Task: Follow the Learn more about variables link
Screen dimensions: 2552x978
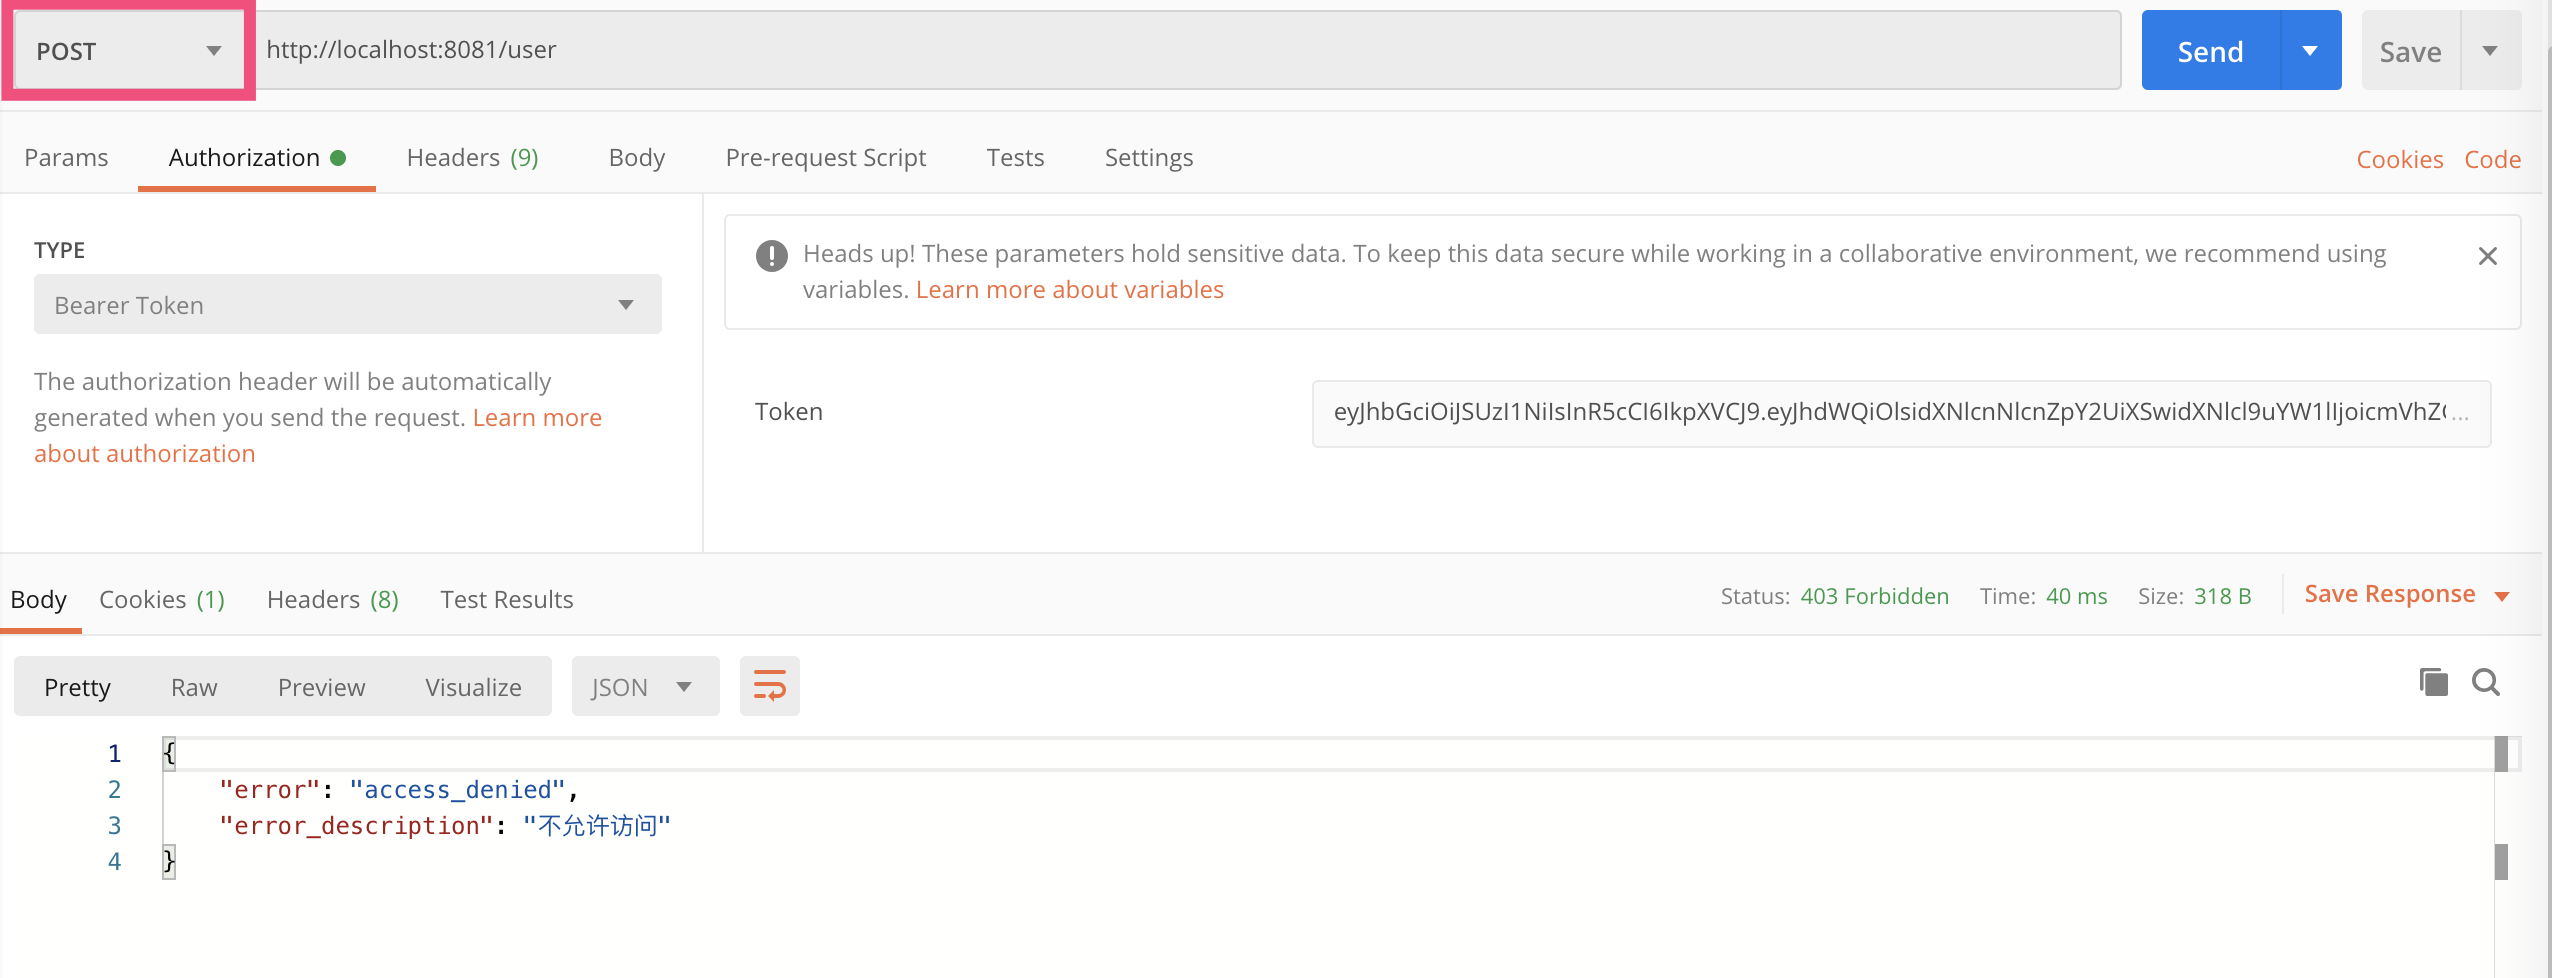Action: tap(1069, 290)
